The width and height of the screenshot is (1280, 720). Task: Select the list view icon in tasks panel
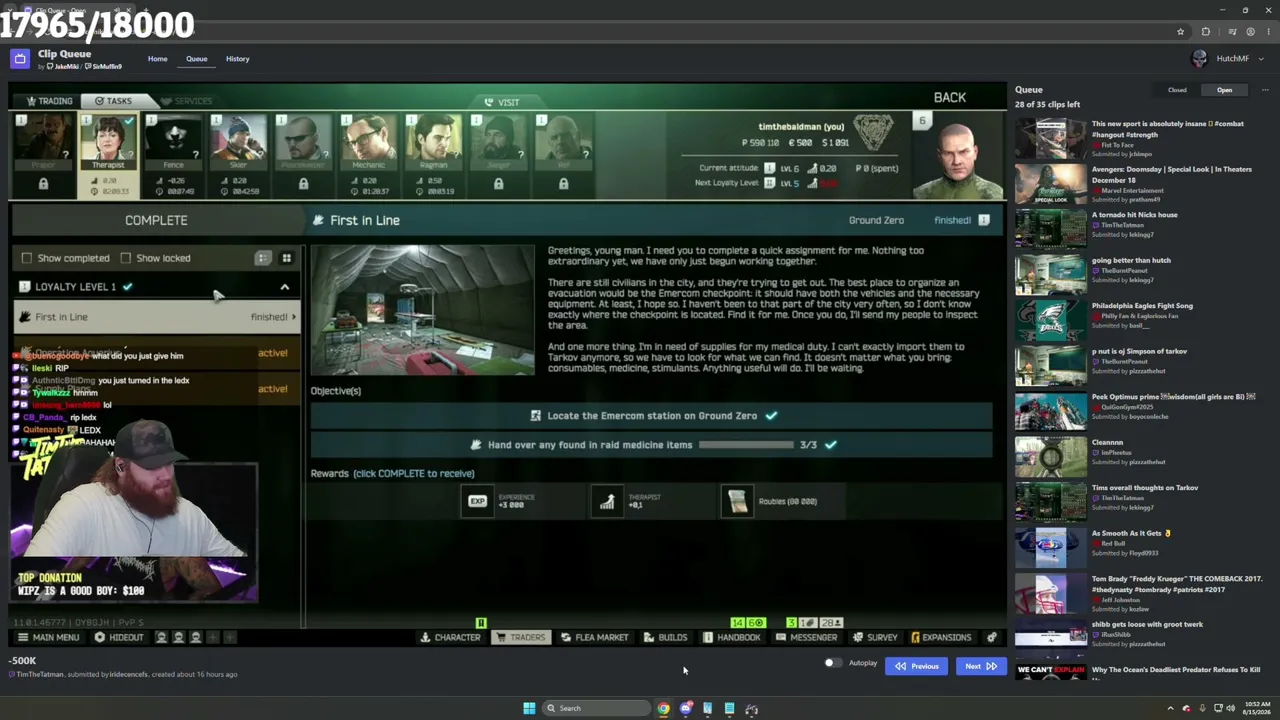[262, 258]
